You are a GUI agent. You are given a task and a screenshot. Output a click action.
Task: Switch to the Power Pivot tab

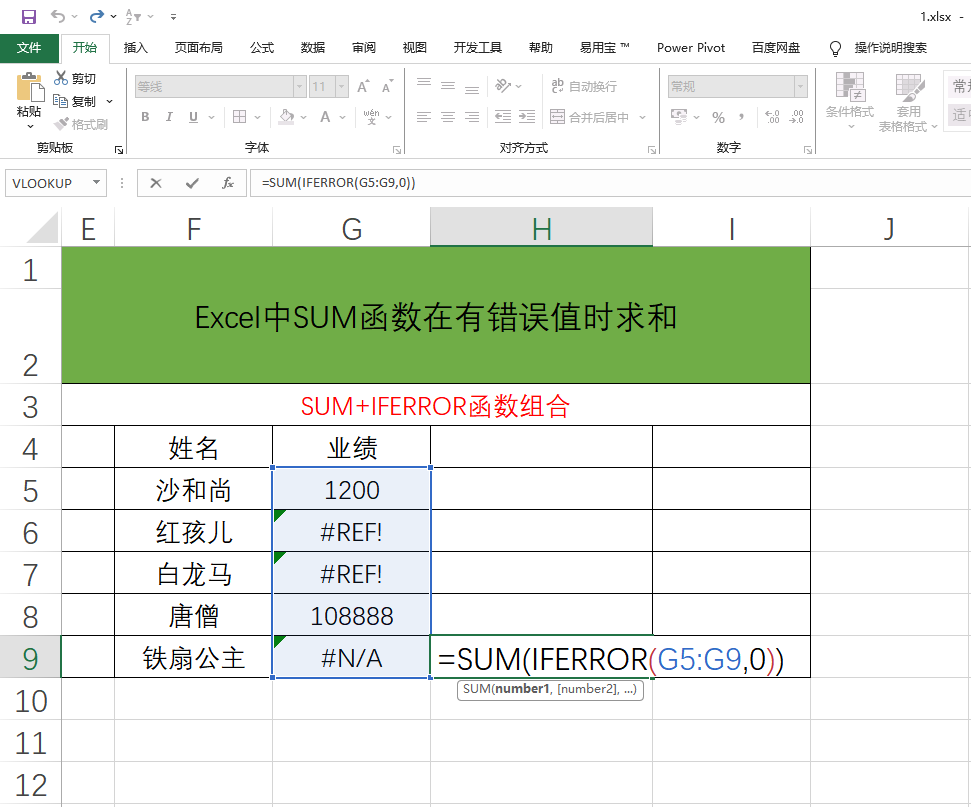pos(690,48)
